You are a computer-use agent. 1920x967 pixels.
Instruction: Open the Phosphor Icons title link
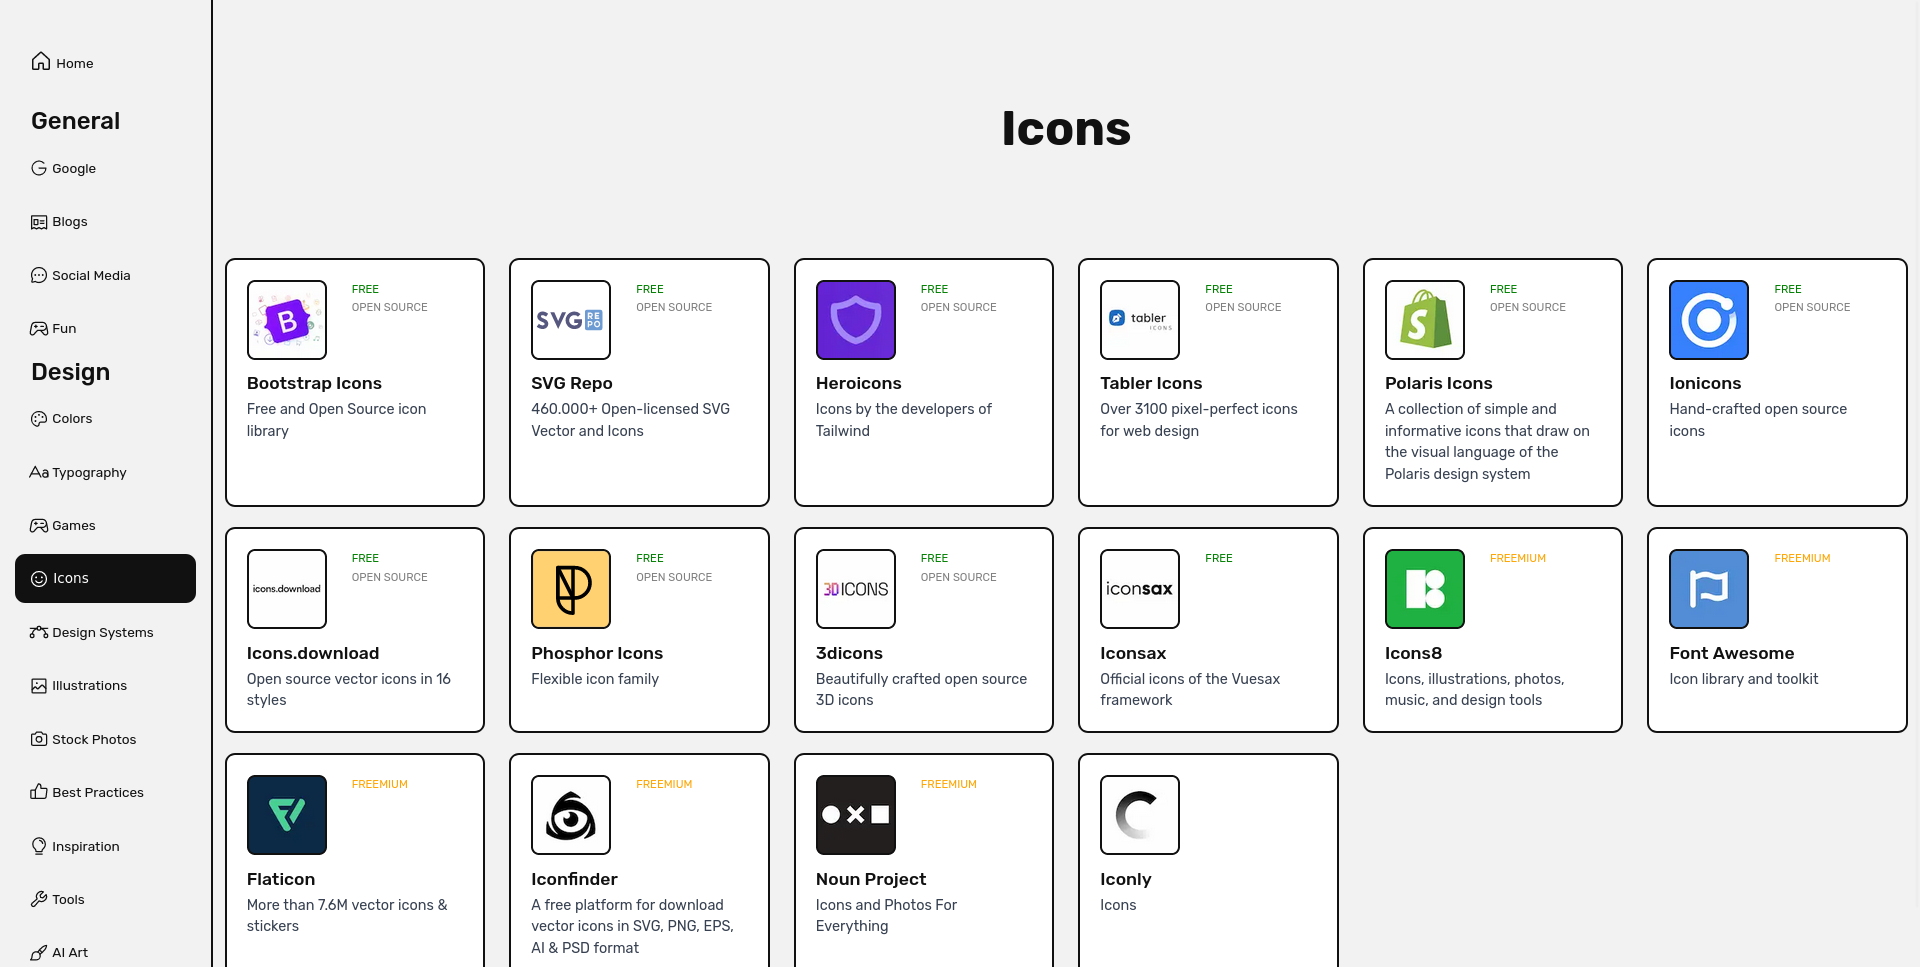coord(597,653)
